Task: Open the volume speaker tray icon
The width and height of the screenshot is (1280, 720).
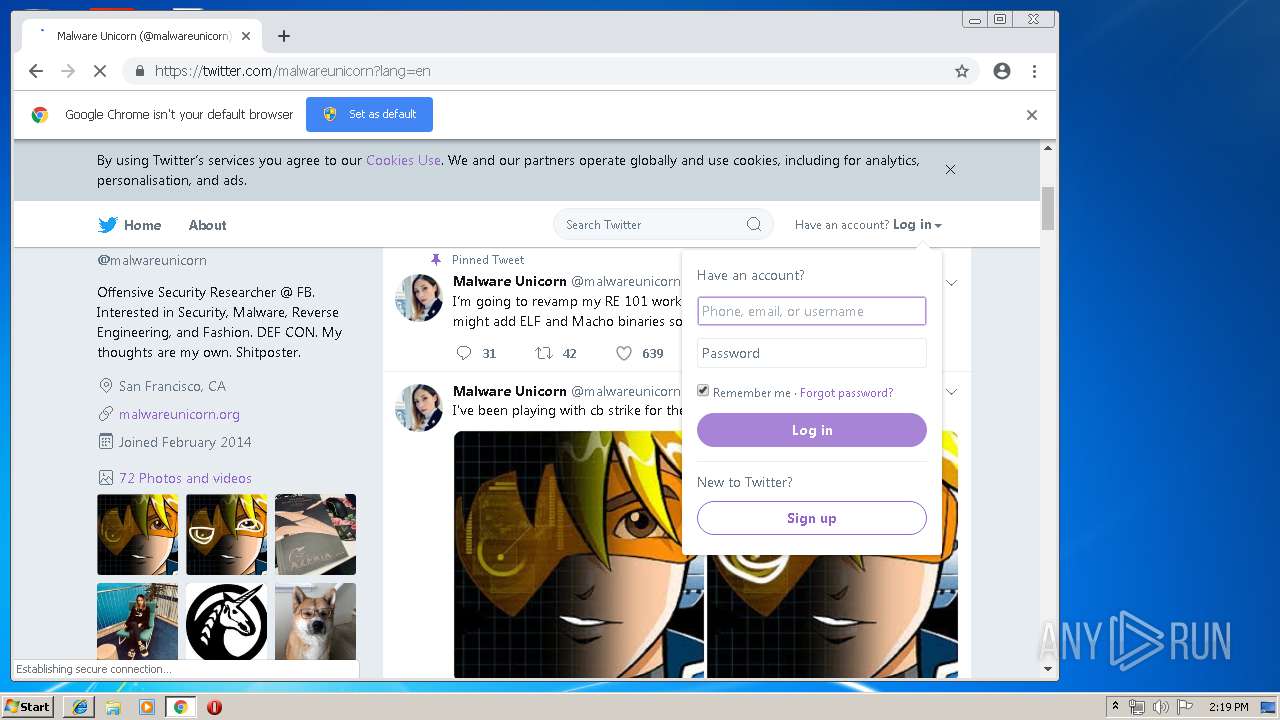Action: coord(1161,707)
